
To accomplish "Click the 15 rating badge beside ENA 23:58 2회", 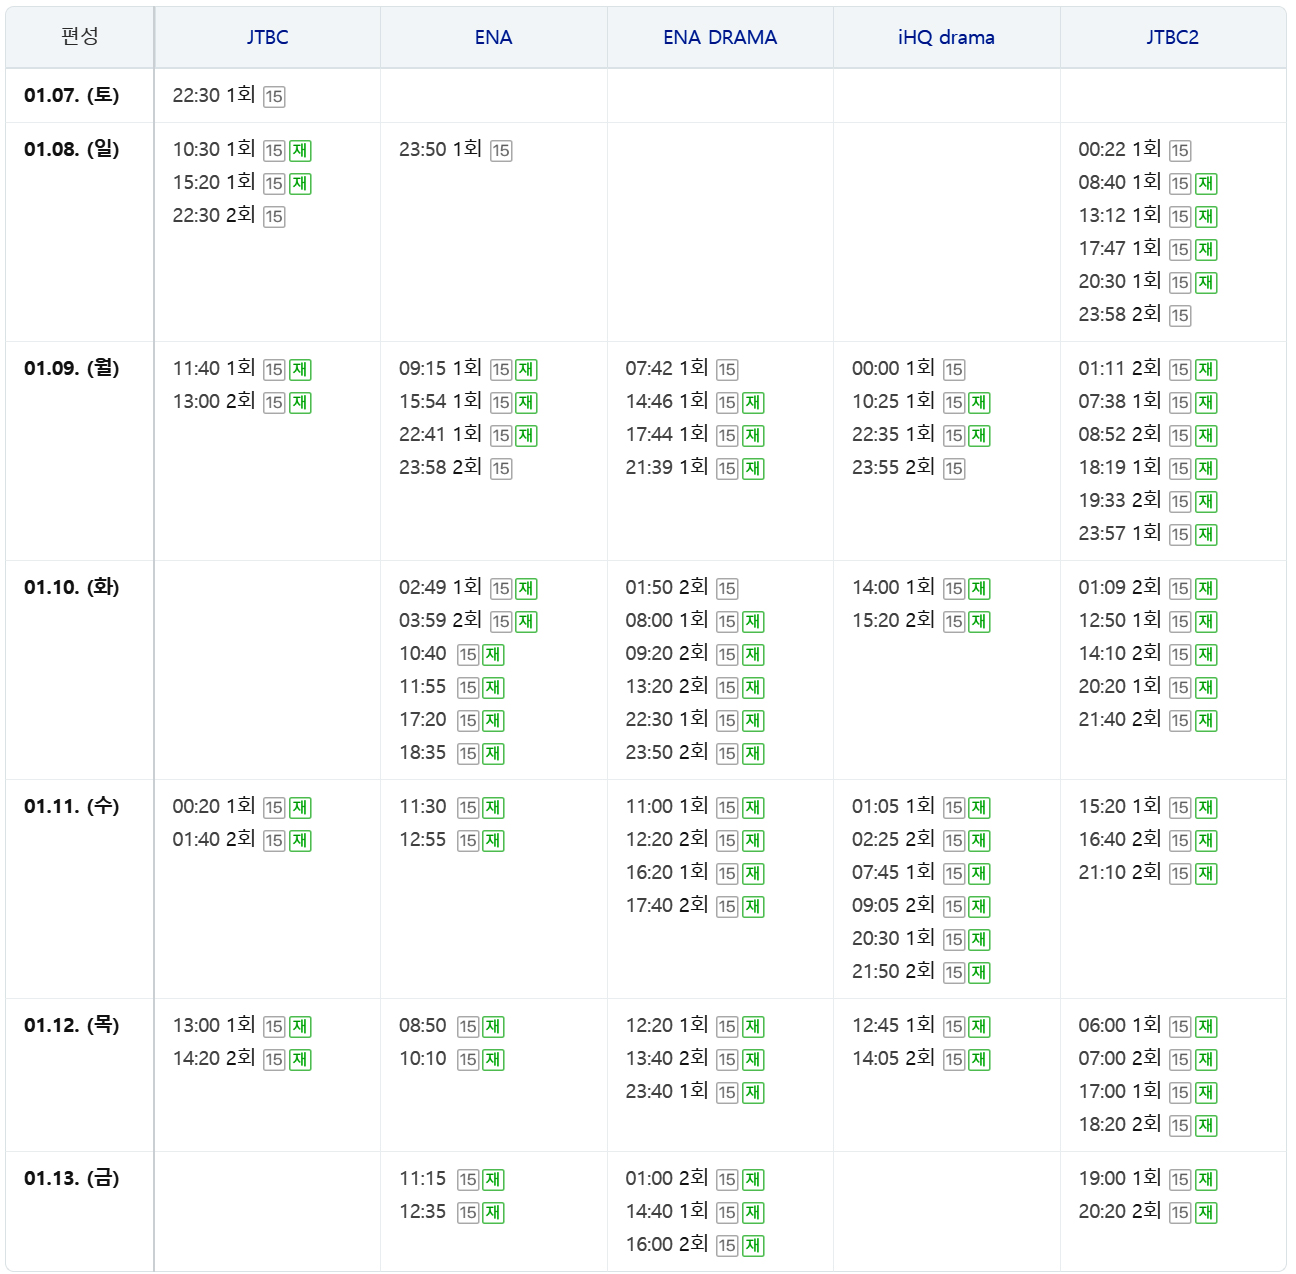I will [501, 468].
